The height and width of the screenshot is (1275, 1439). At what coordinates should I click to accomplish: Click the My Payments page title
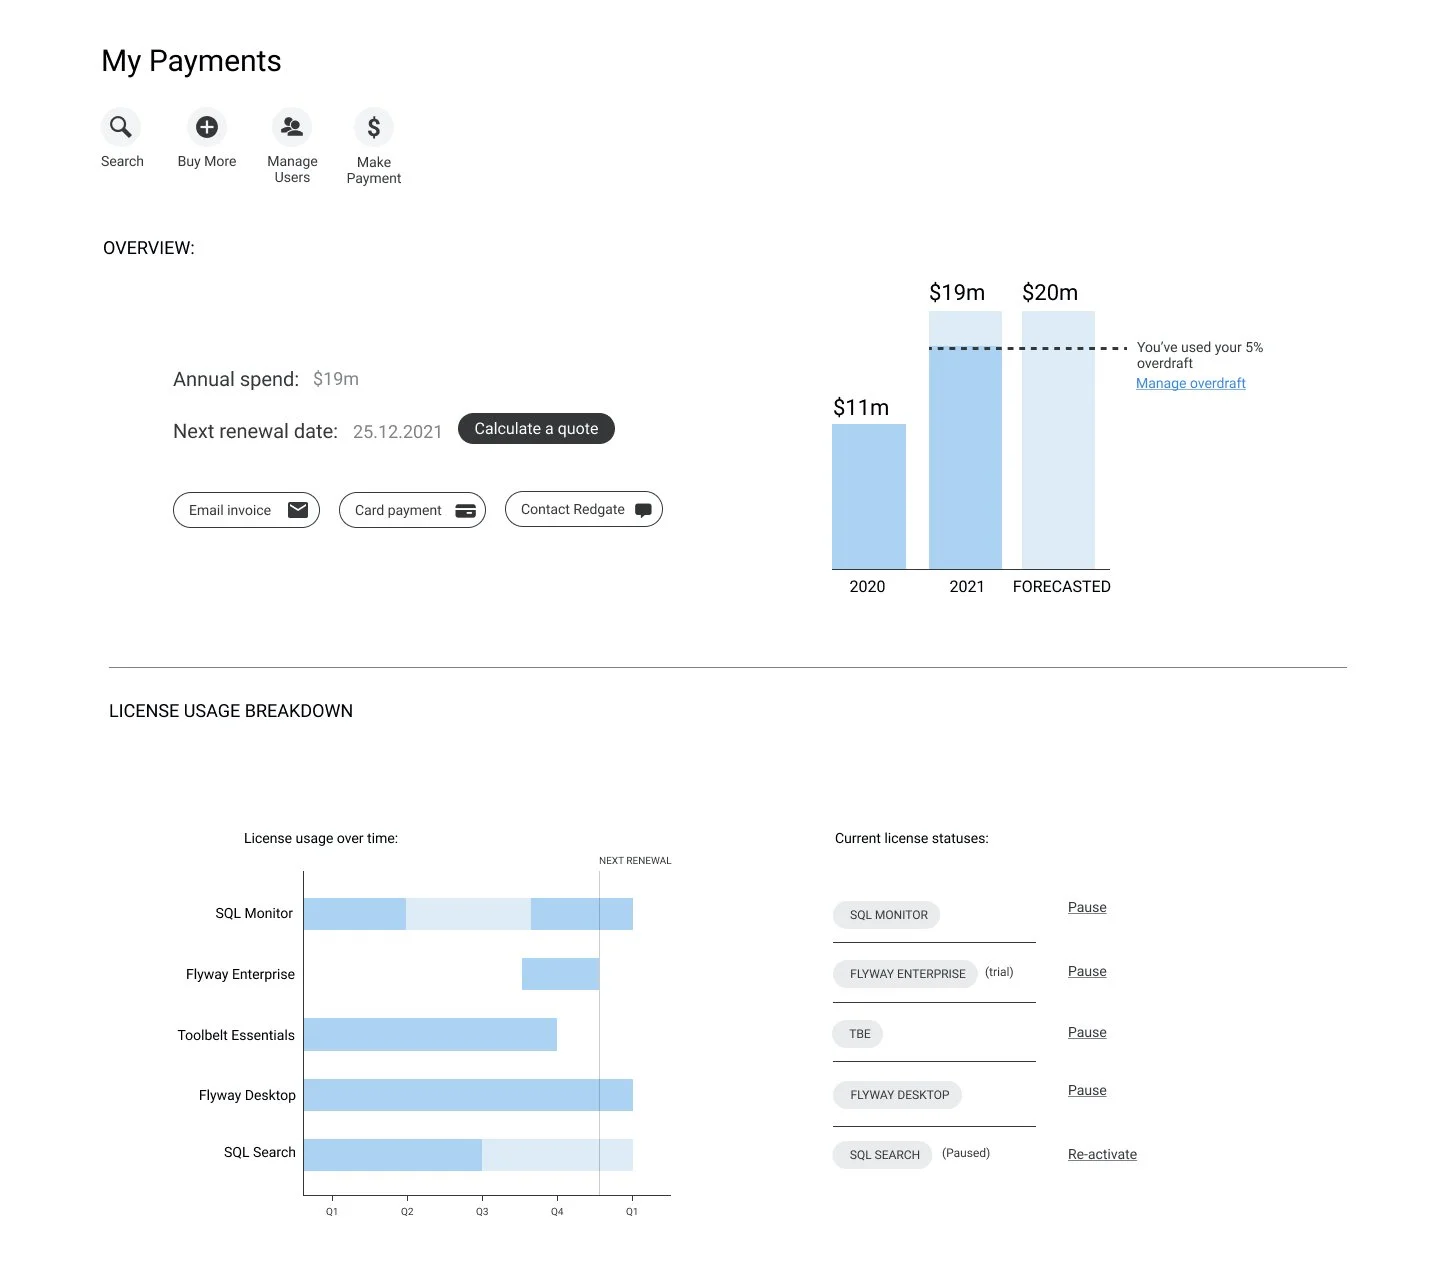[191, 61]
